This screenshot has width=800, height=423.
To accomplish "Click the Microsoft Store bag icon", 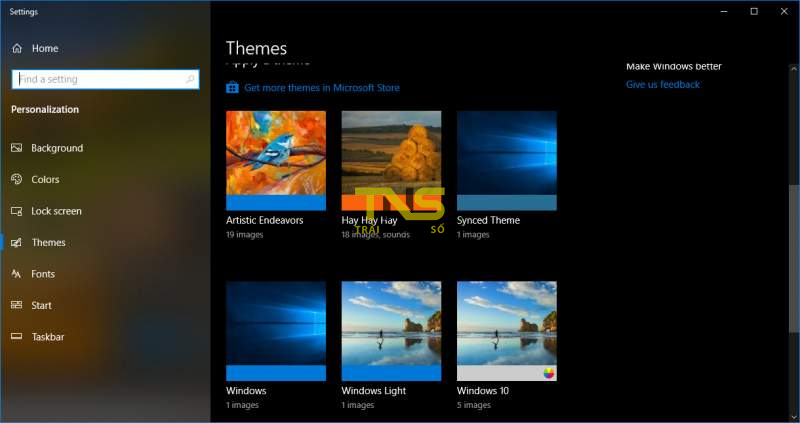I will [x=232, y=87].
